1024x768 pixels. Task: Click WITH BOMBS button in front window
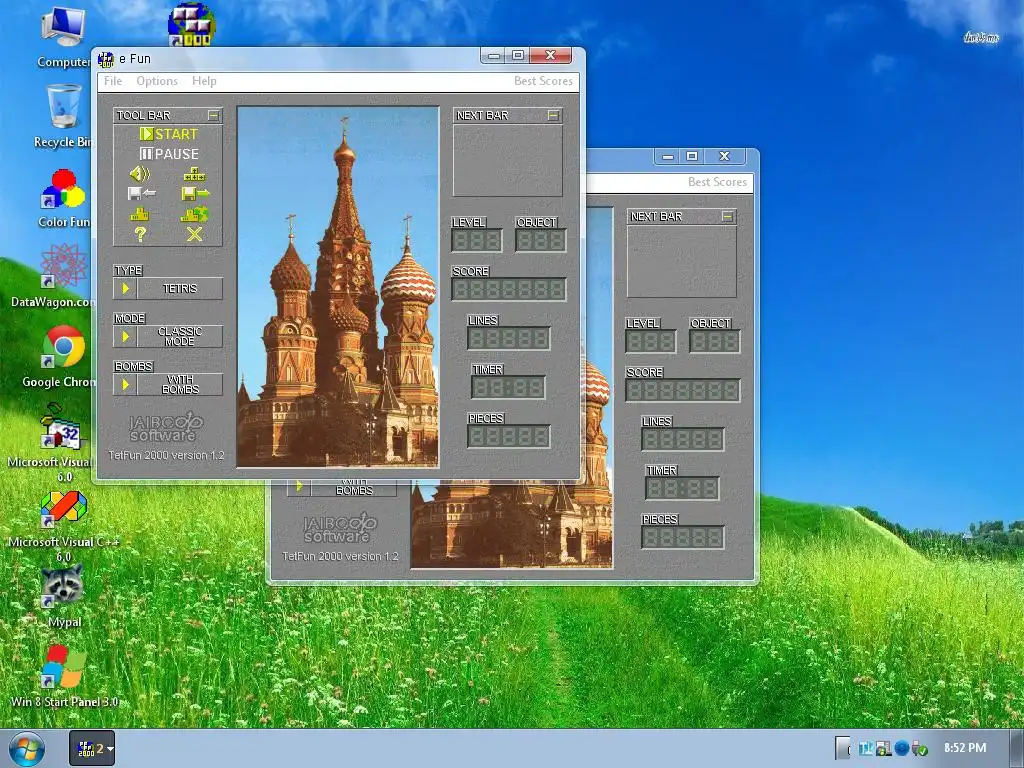[180, 385]
